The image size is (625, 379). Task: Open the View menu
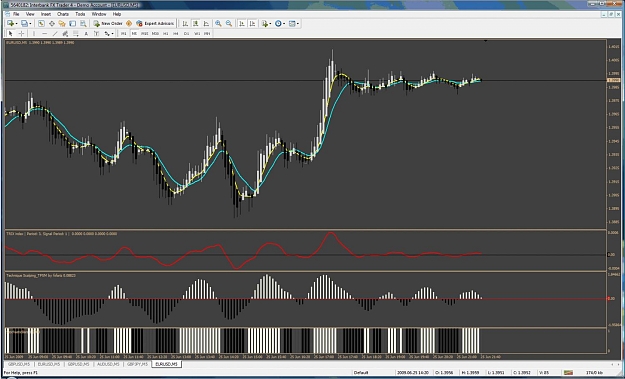tap(30, 14)
